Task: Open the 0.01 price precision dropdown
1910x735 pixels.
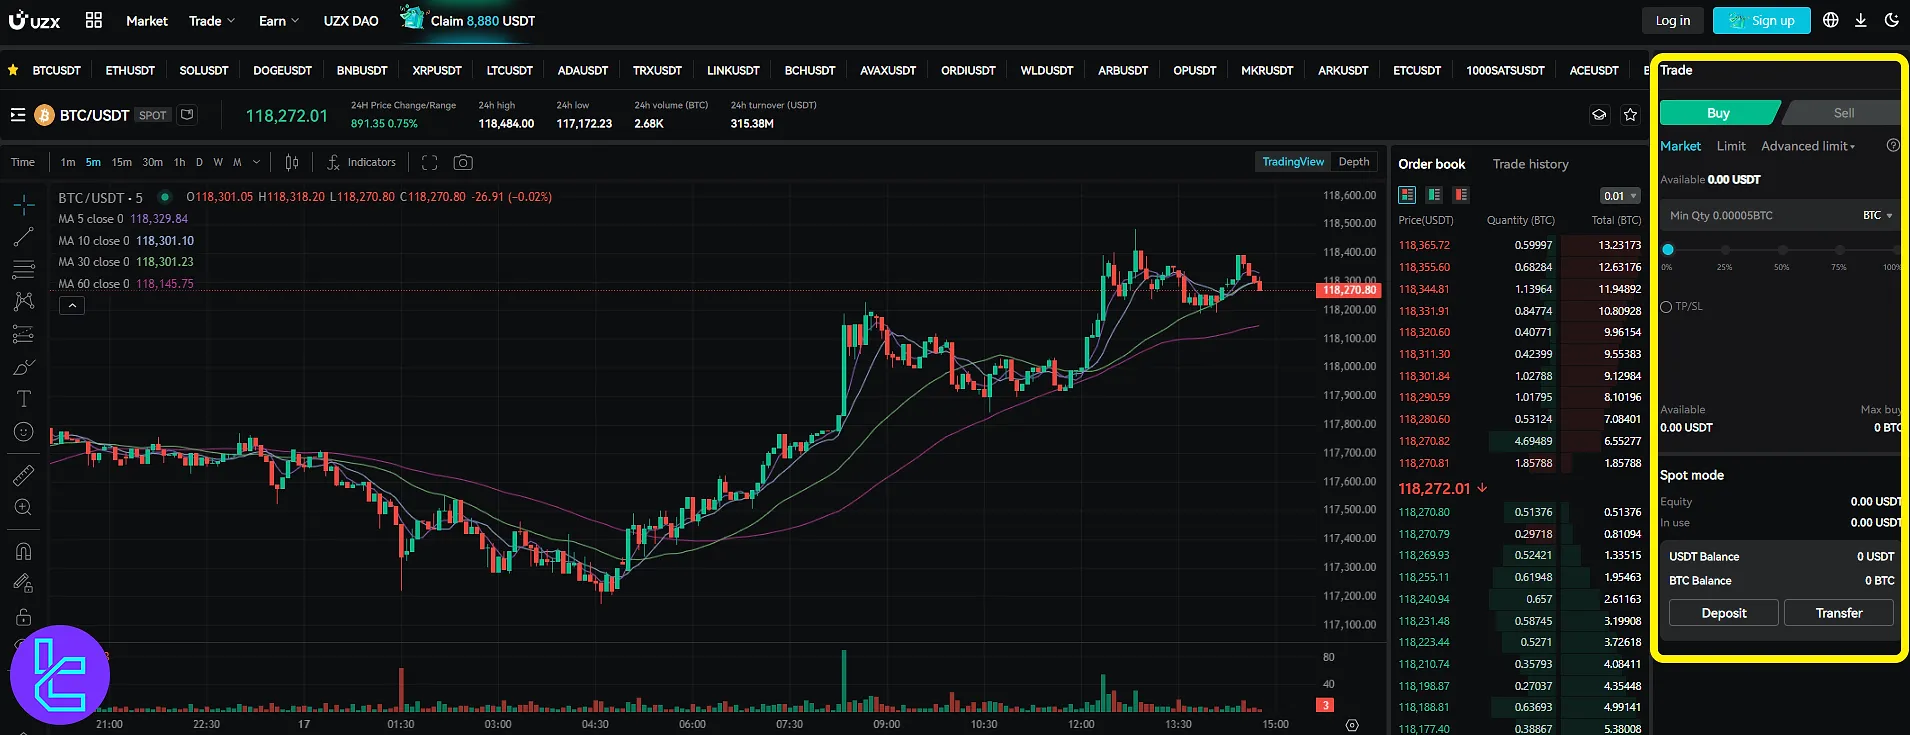Action: tap(1620, 196)
